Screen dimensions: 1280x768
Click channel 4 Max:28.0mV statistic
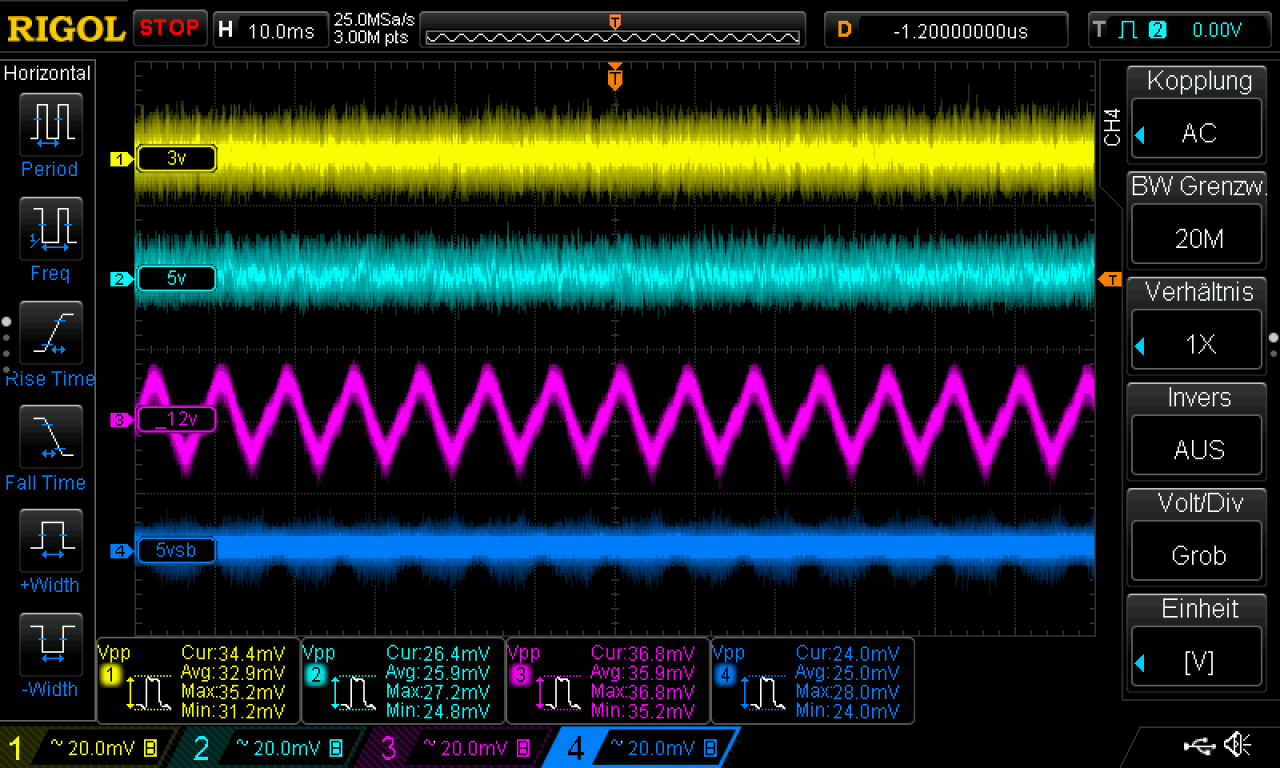848,692
